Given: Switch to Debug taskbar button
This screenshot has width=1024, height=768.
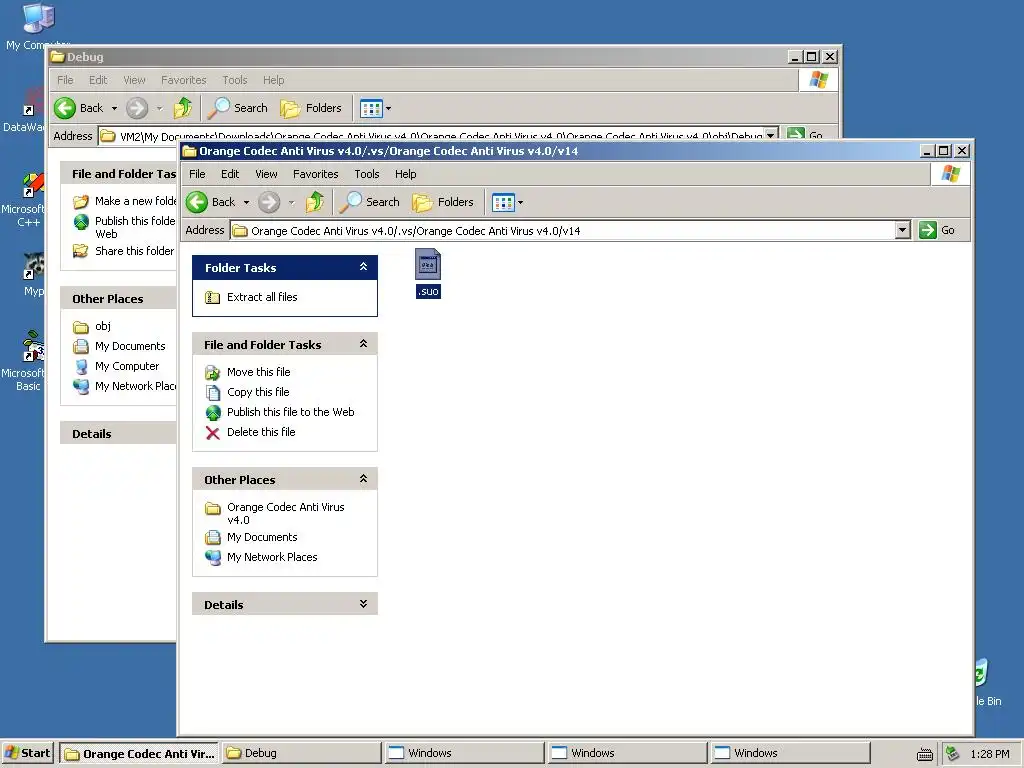Looking at the screenshot, I should coord(300,753).
